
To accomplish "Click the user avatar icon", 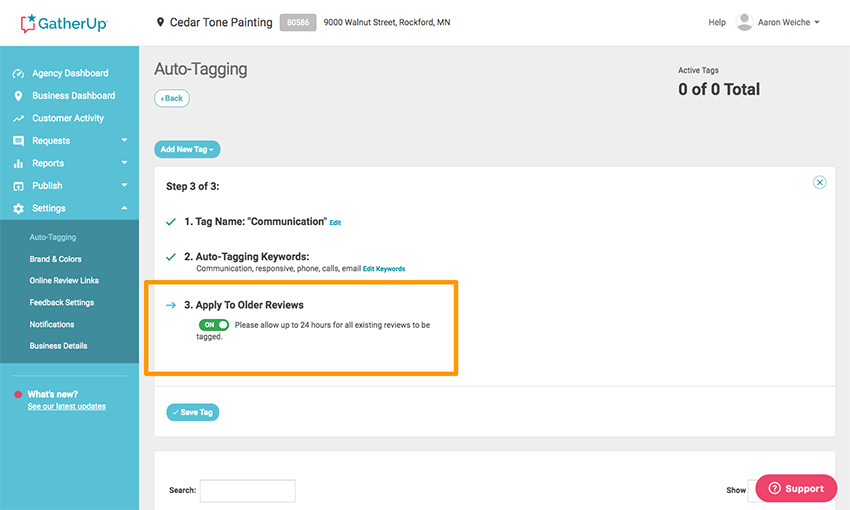I will tap(744, 22).
